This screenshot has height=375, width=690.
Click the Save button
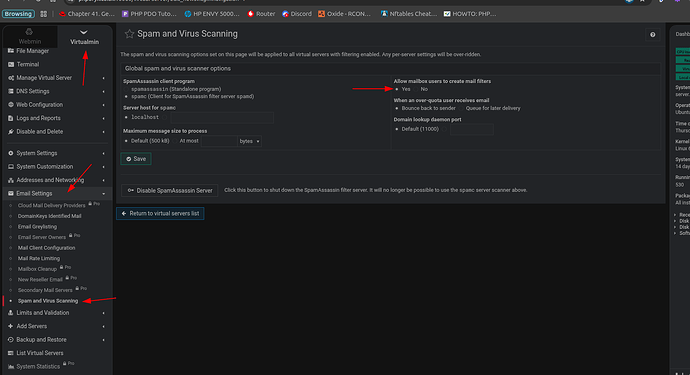136,159
